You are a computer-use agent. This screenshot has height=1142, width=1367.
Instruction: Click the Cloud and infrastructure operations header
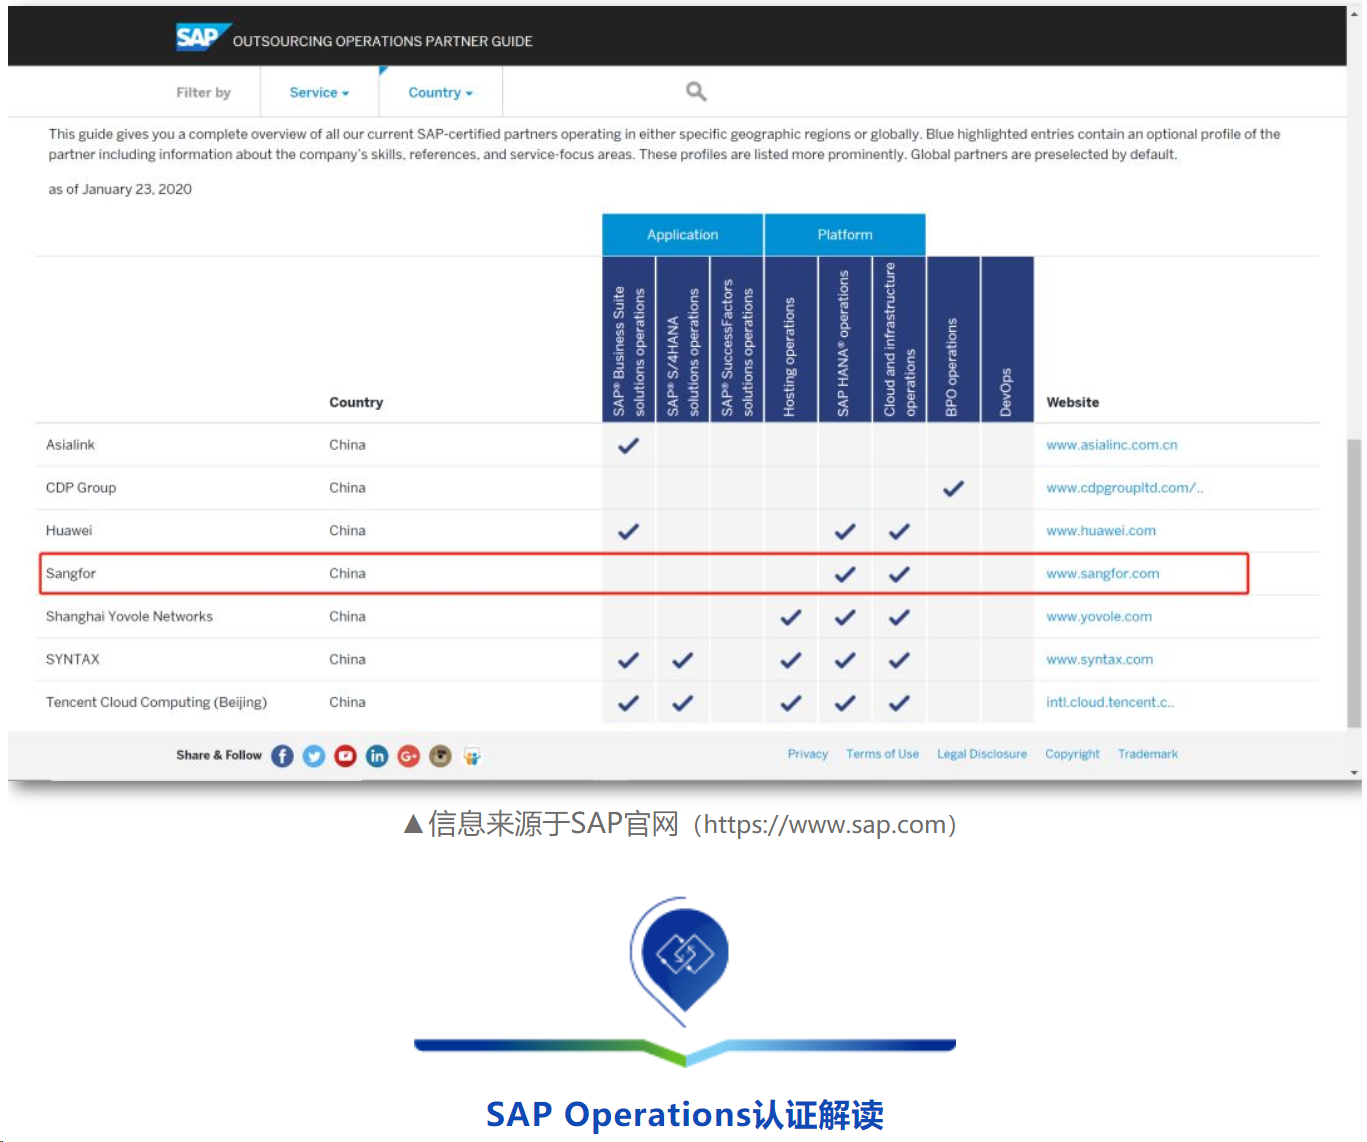tap(899, 339)
